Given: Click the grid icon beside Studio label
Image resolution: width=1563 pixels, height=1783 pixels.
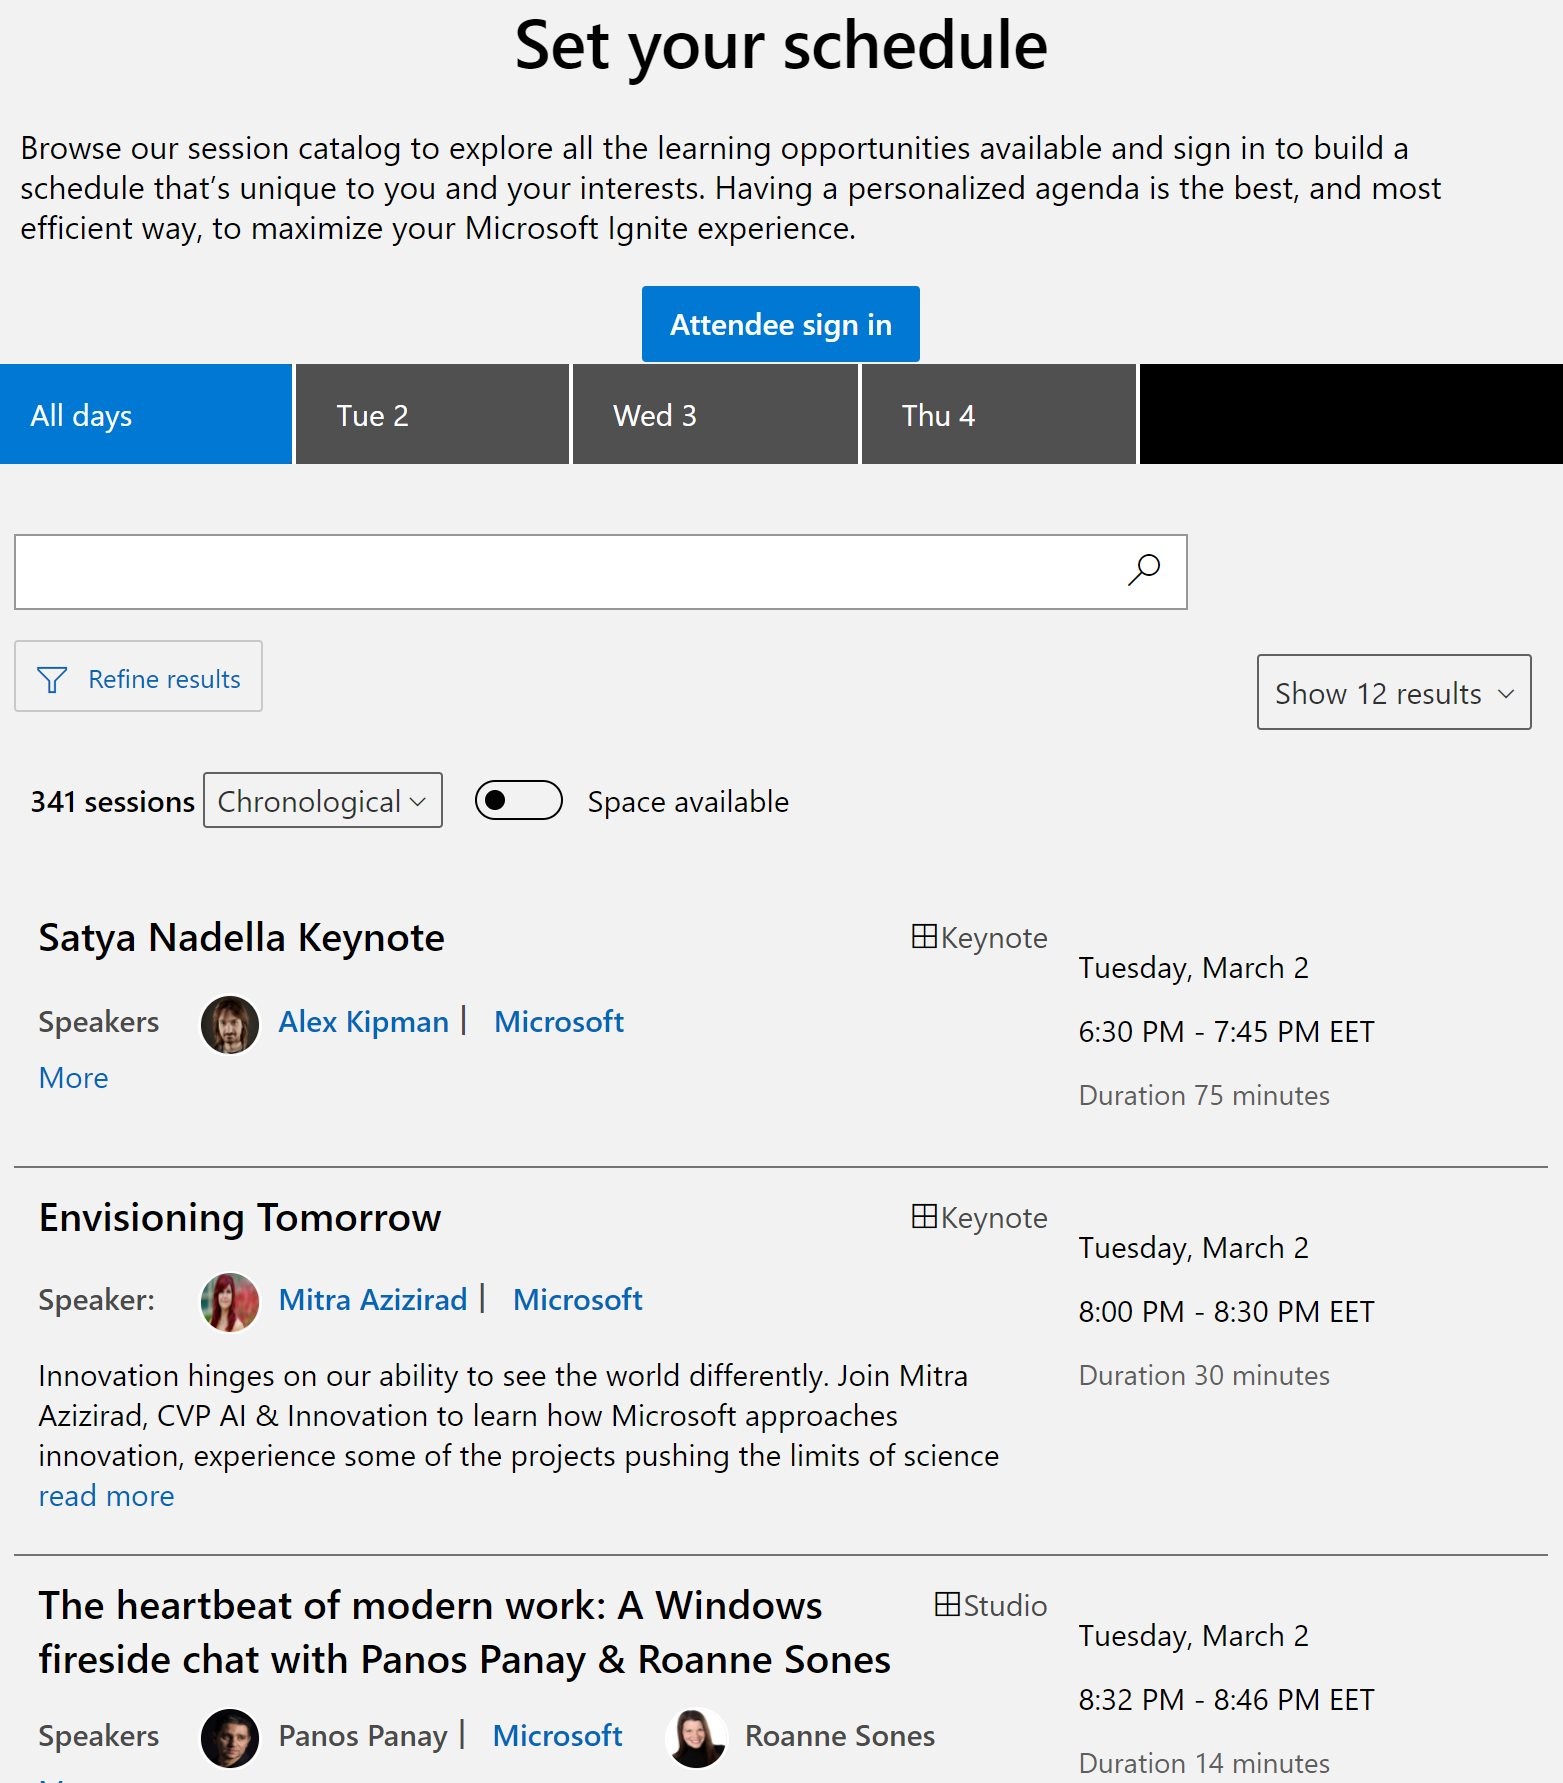Looking at the screenshot, I should (947, 1604).
